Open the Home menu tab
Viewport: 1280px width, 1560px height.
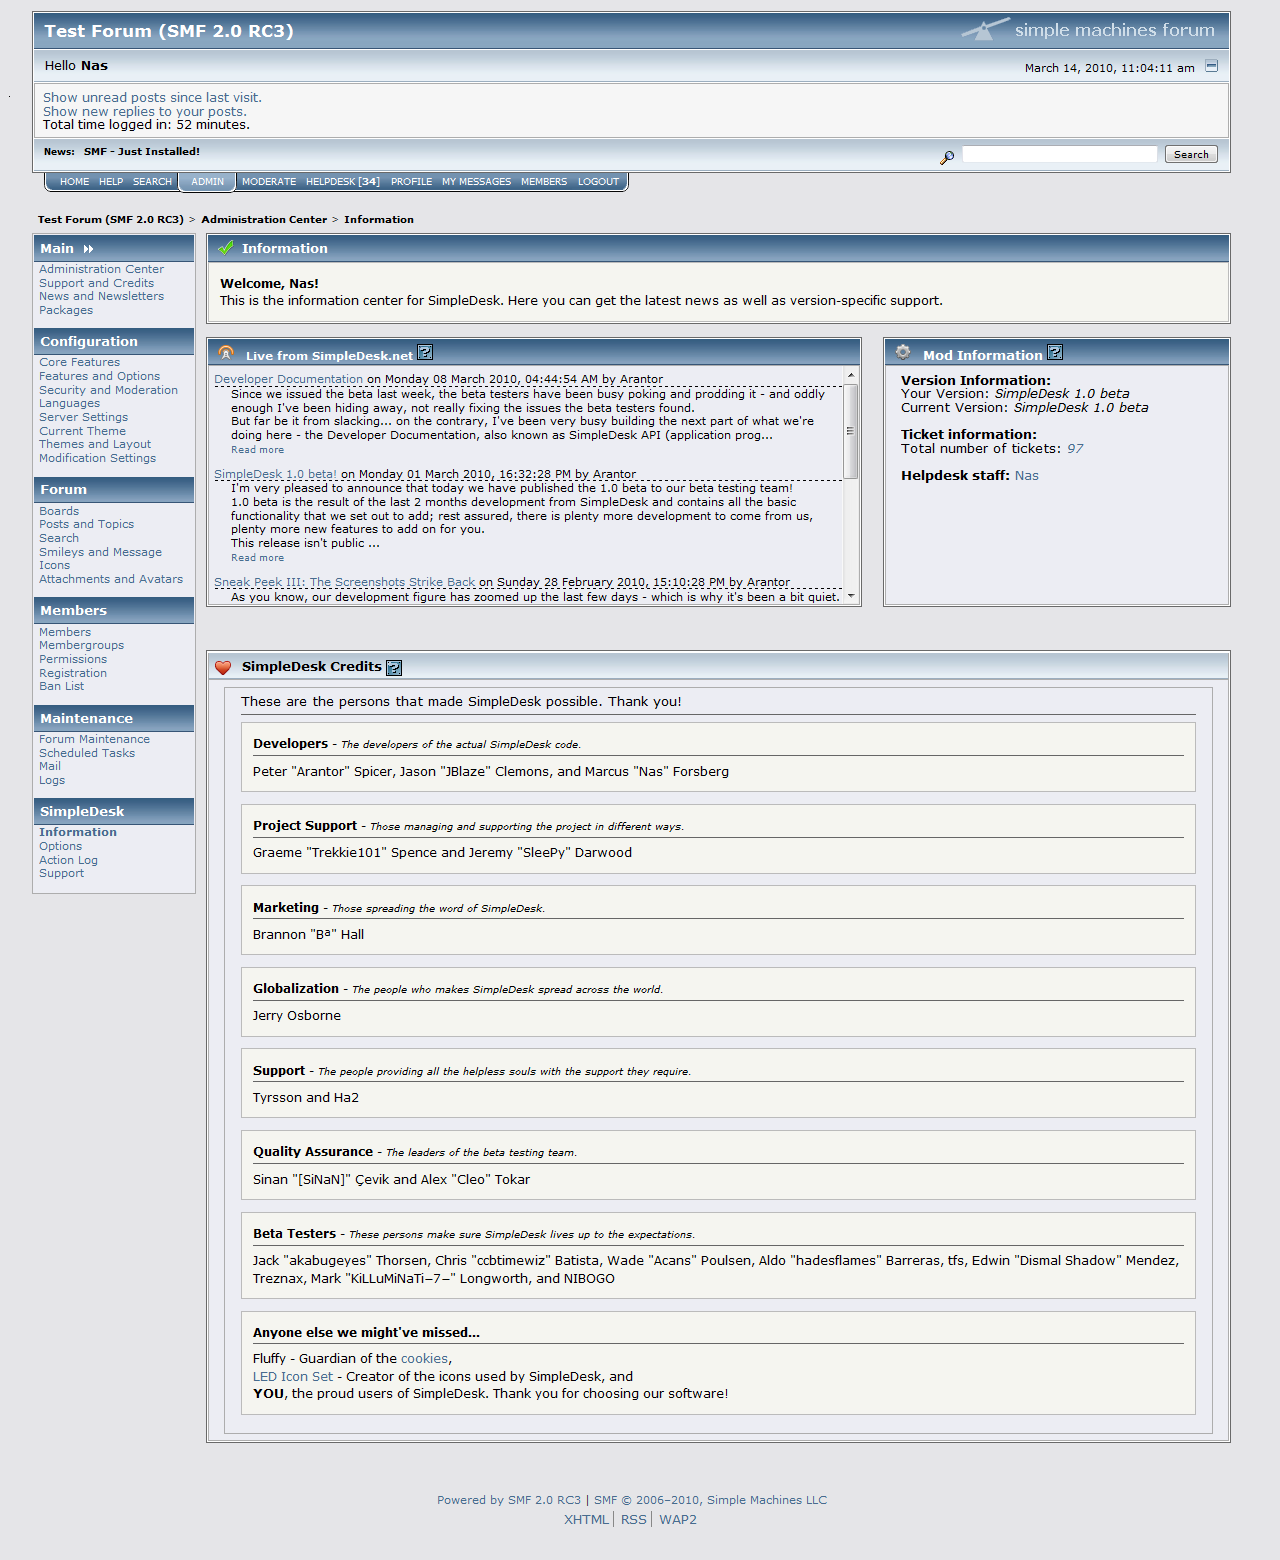pos(74,182)
